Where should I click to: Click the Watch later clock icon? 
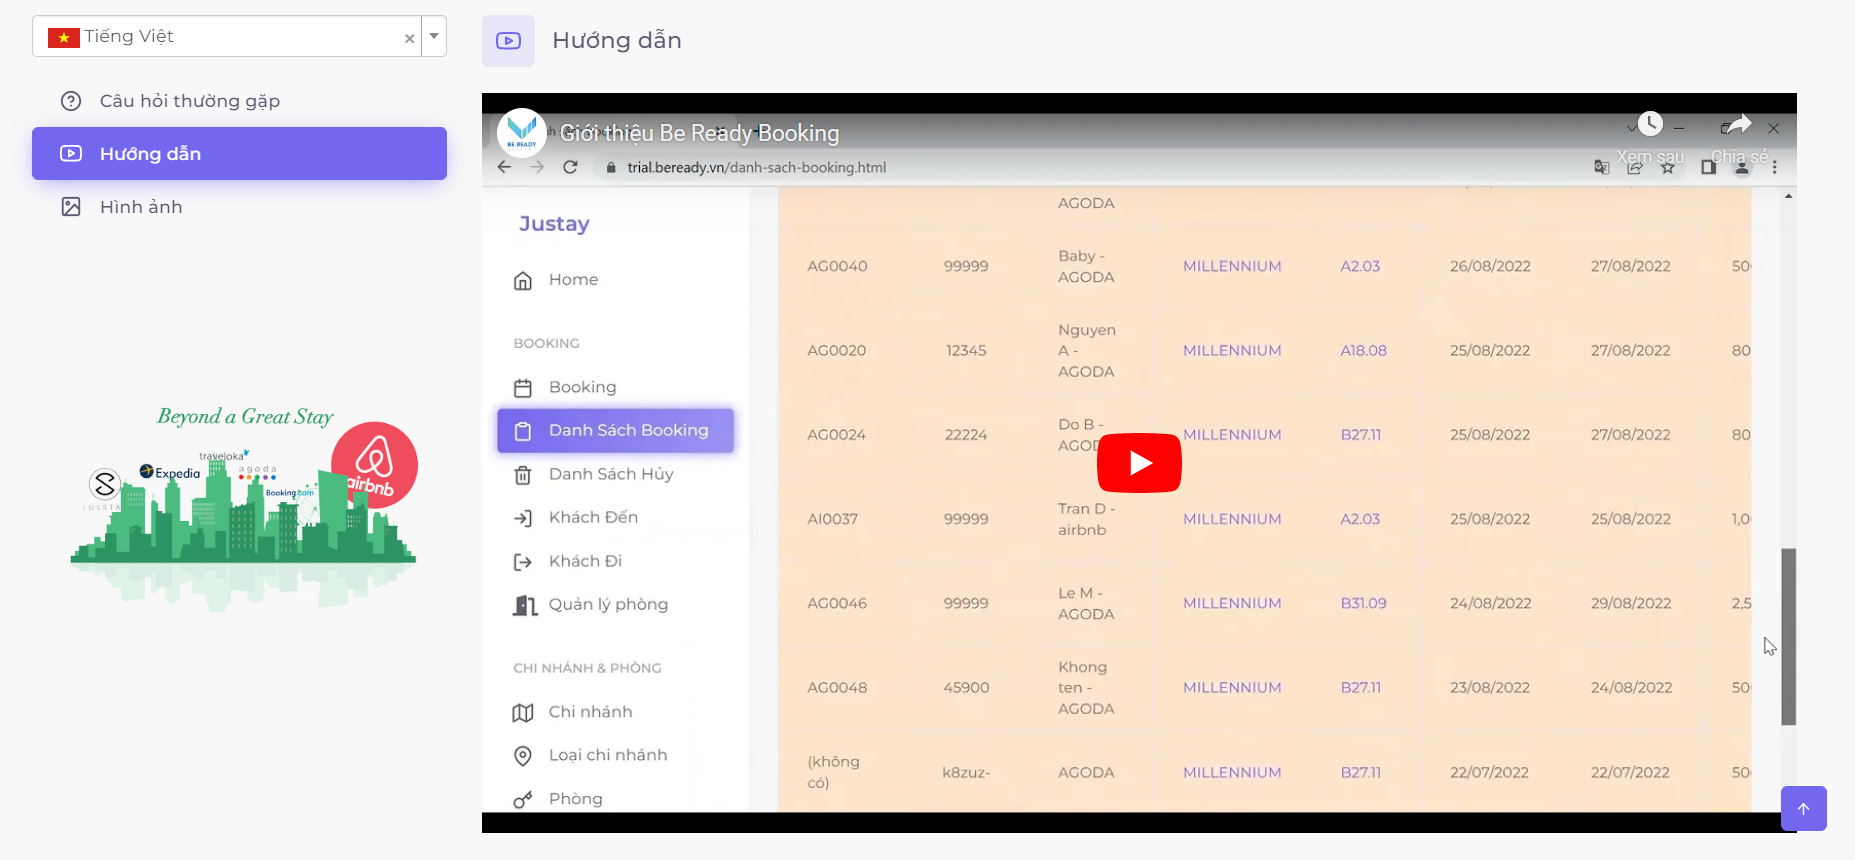[x=1650, y=124]
